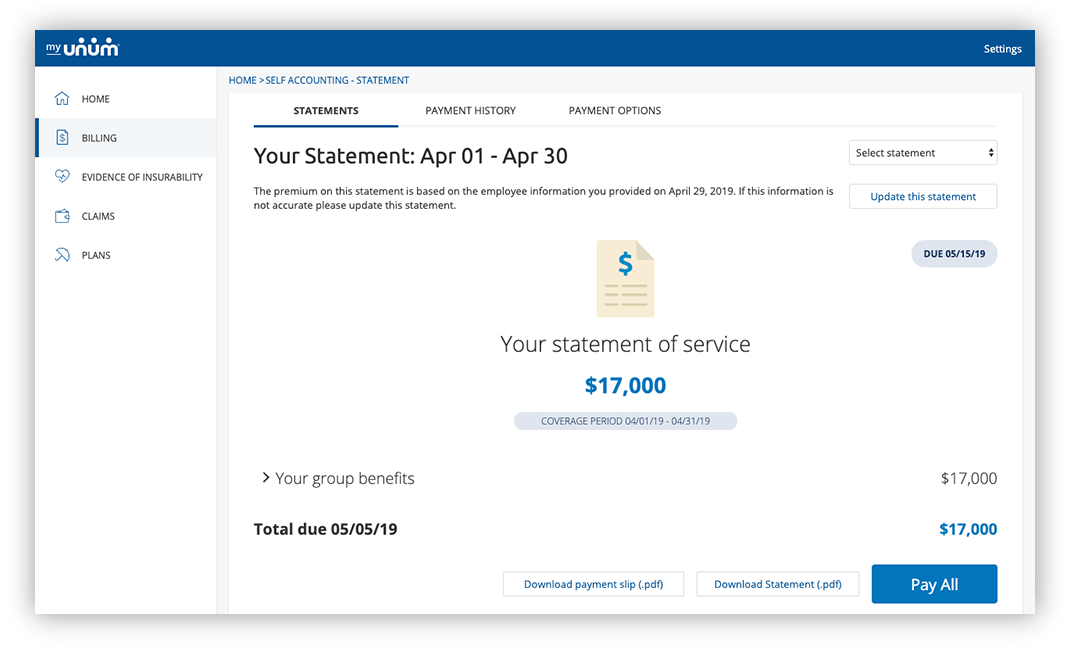Click the DUE 05/15/19 badge
1070x650 pixels.
(x=954, y=253)
